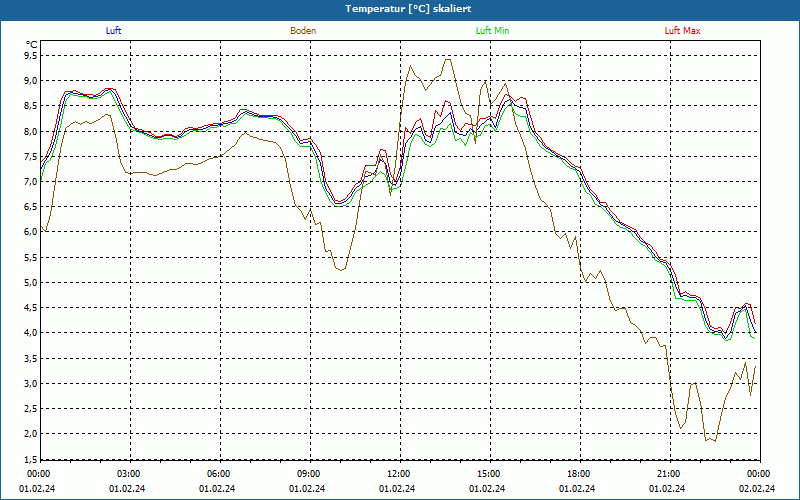Click the red Luft Max legend label

682,31
